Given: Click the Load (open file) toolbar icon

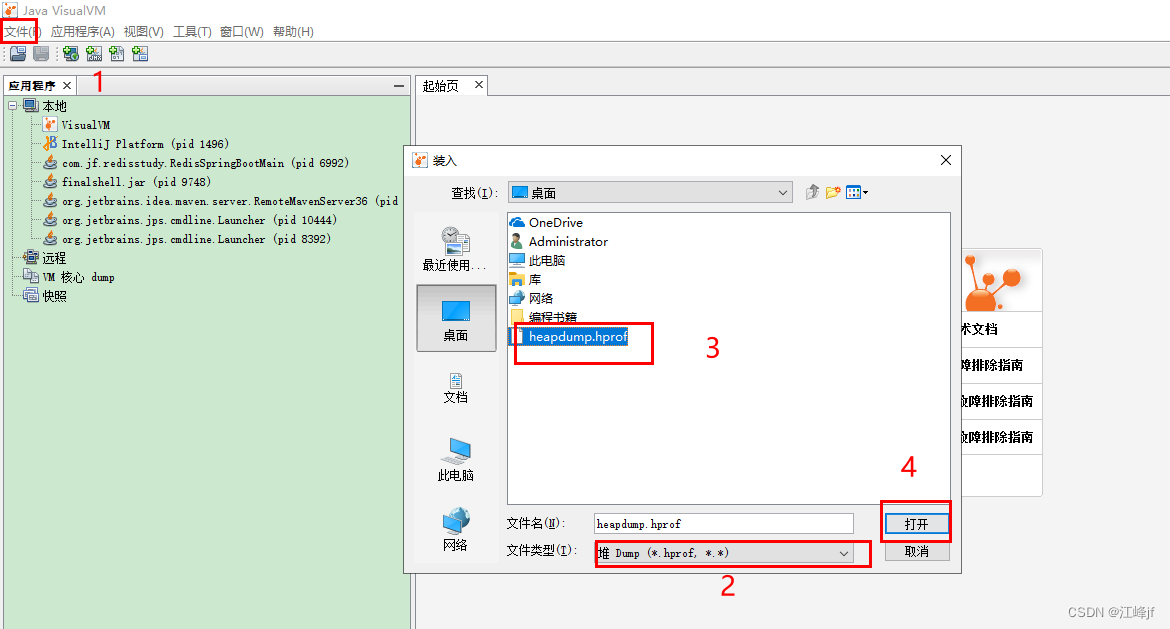Looking at the screenshot, I should (x=18, y=54).
